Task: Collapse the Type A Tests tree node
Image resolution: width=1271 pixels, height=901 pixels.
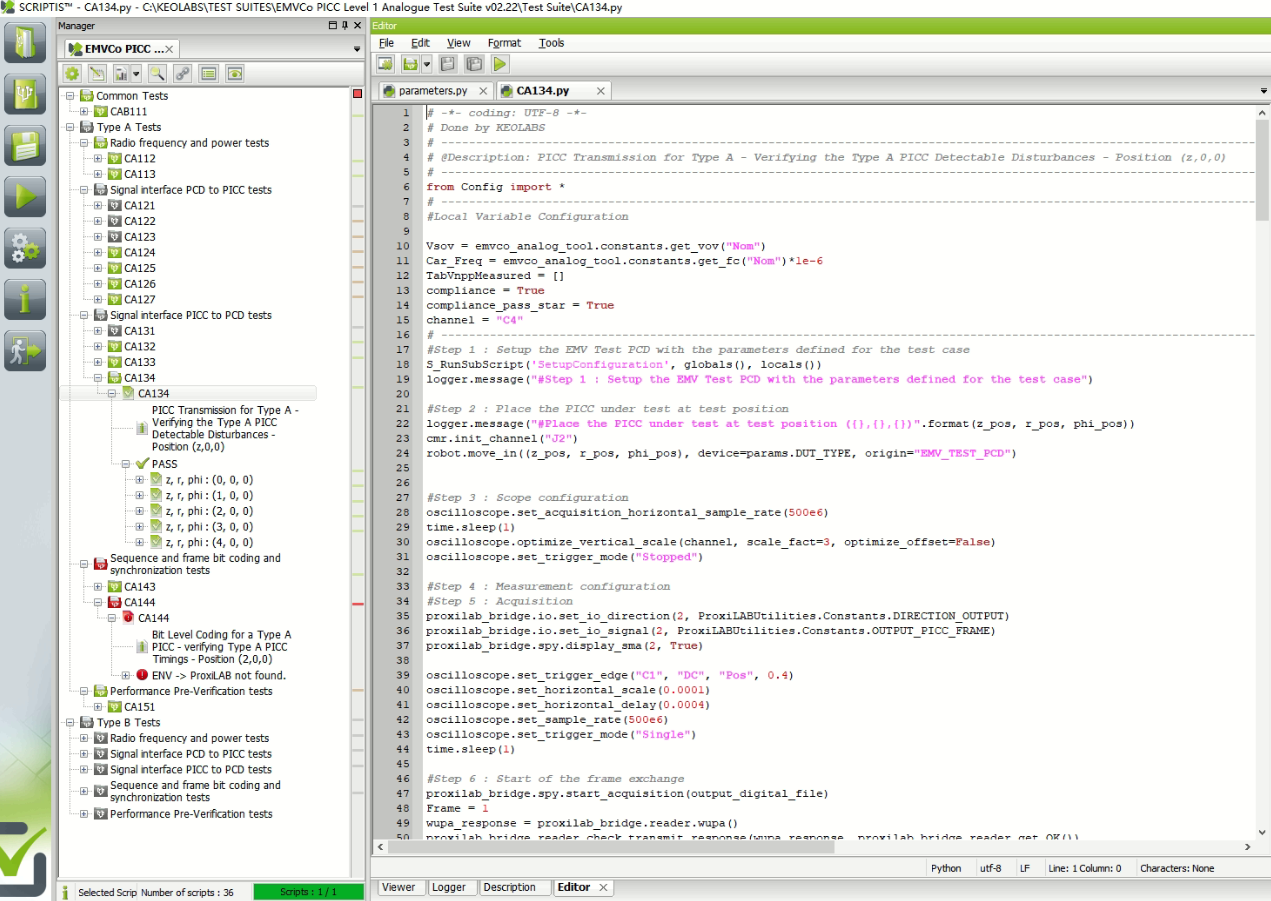Action: click(70, 127)
